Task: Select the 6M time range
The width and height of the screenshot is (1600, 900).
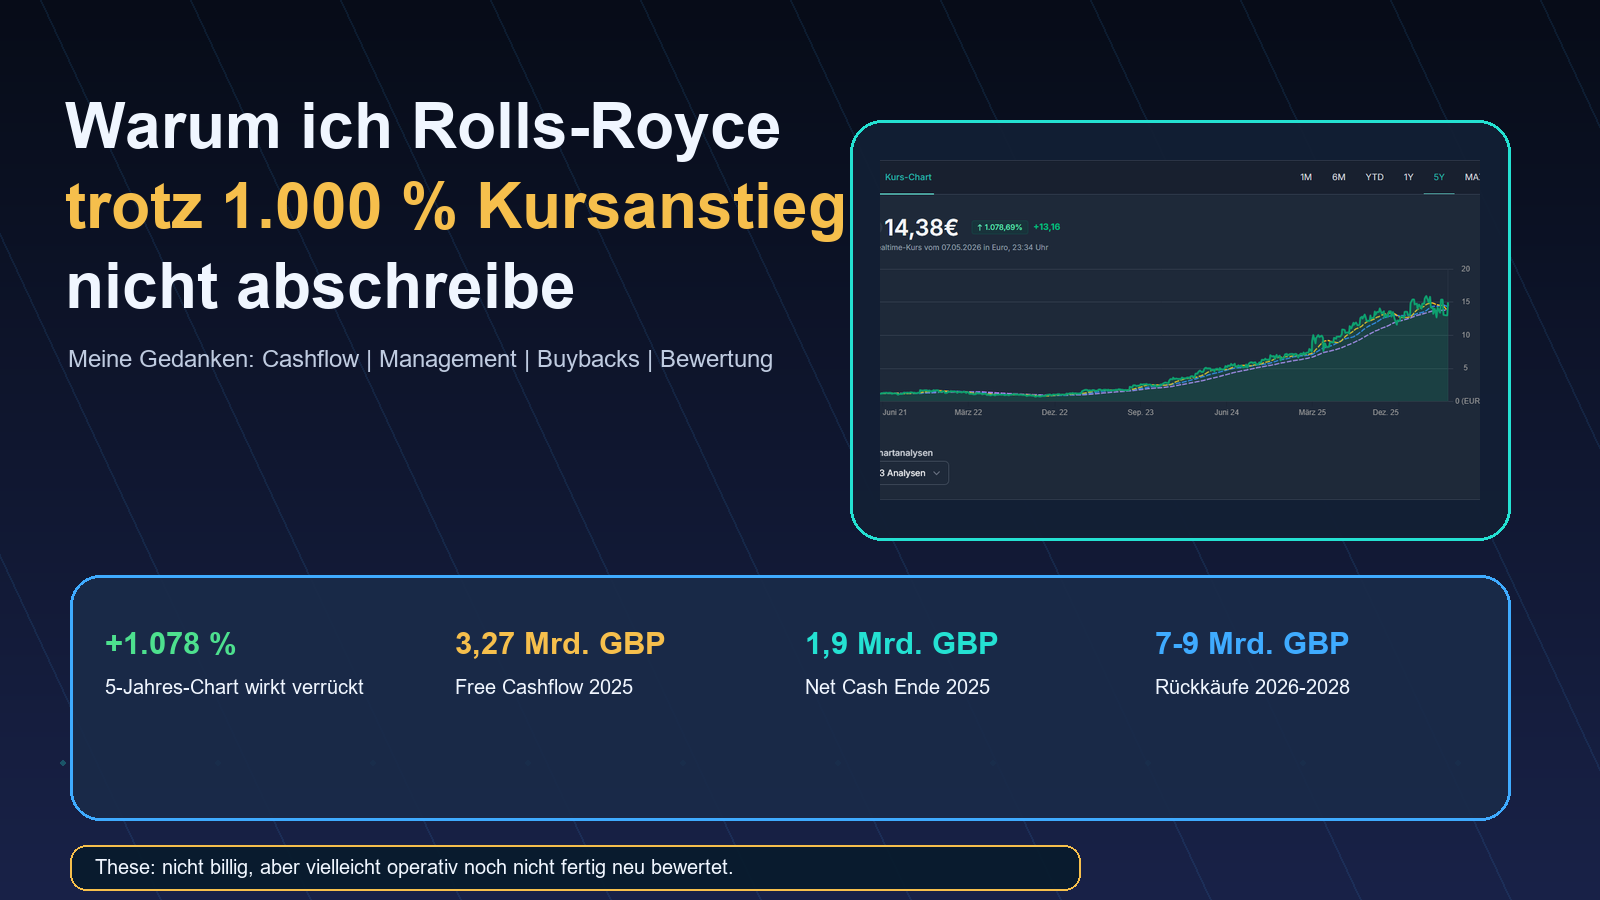Action: 1339,177
